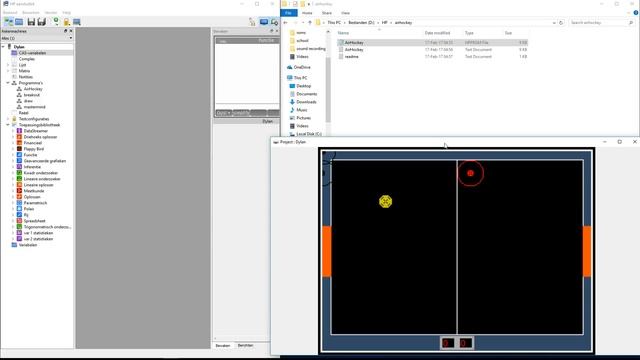Expand the Driehoeks oplosser app node
The width and height of the screenshot is (640, 360).
click(13, 137)
